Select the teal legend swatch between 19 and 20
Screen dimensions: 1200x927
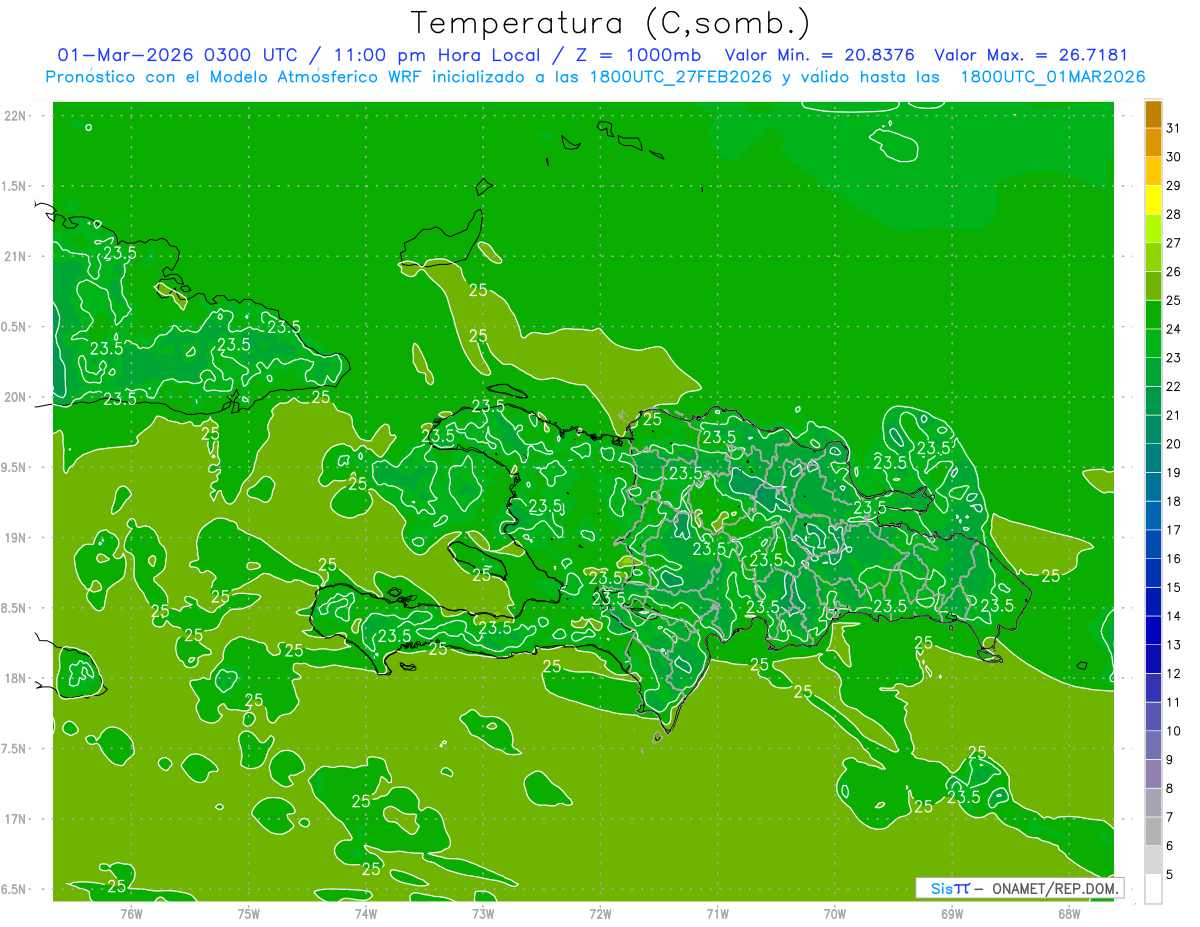(1153, 458)
